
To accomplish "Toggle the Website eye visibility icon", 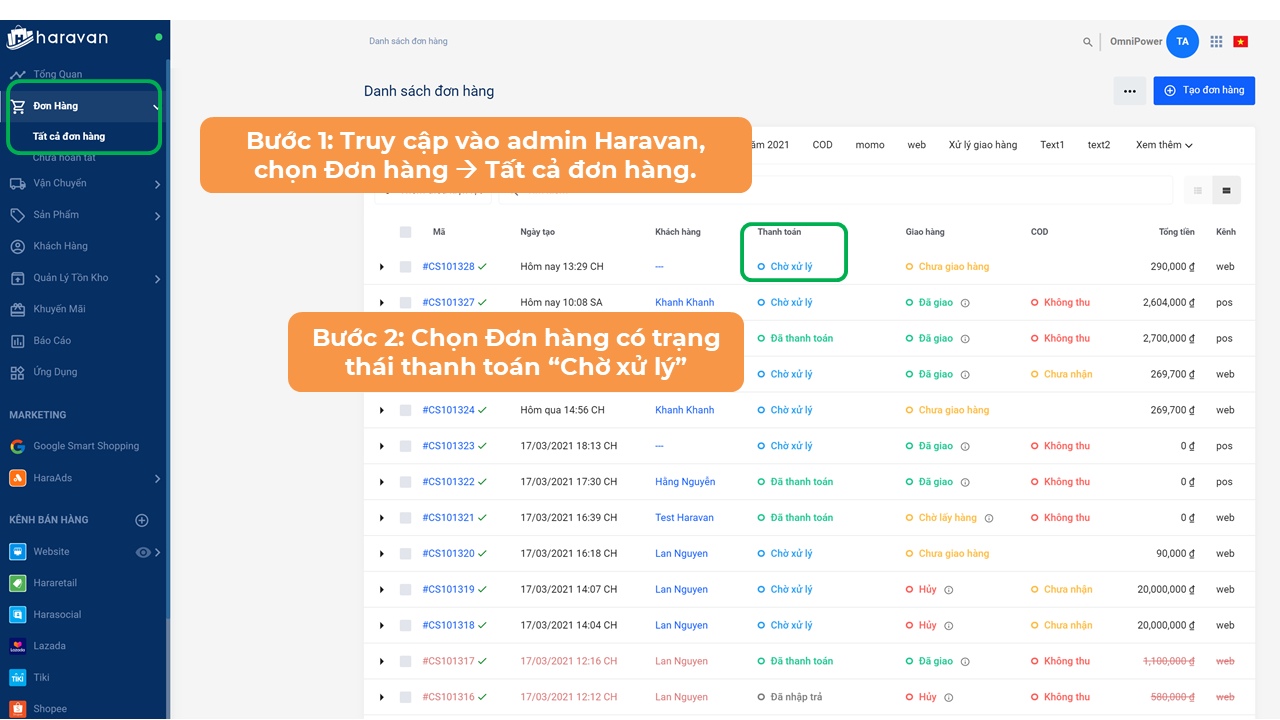I will (x=143, y=552).
